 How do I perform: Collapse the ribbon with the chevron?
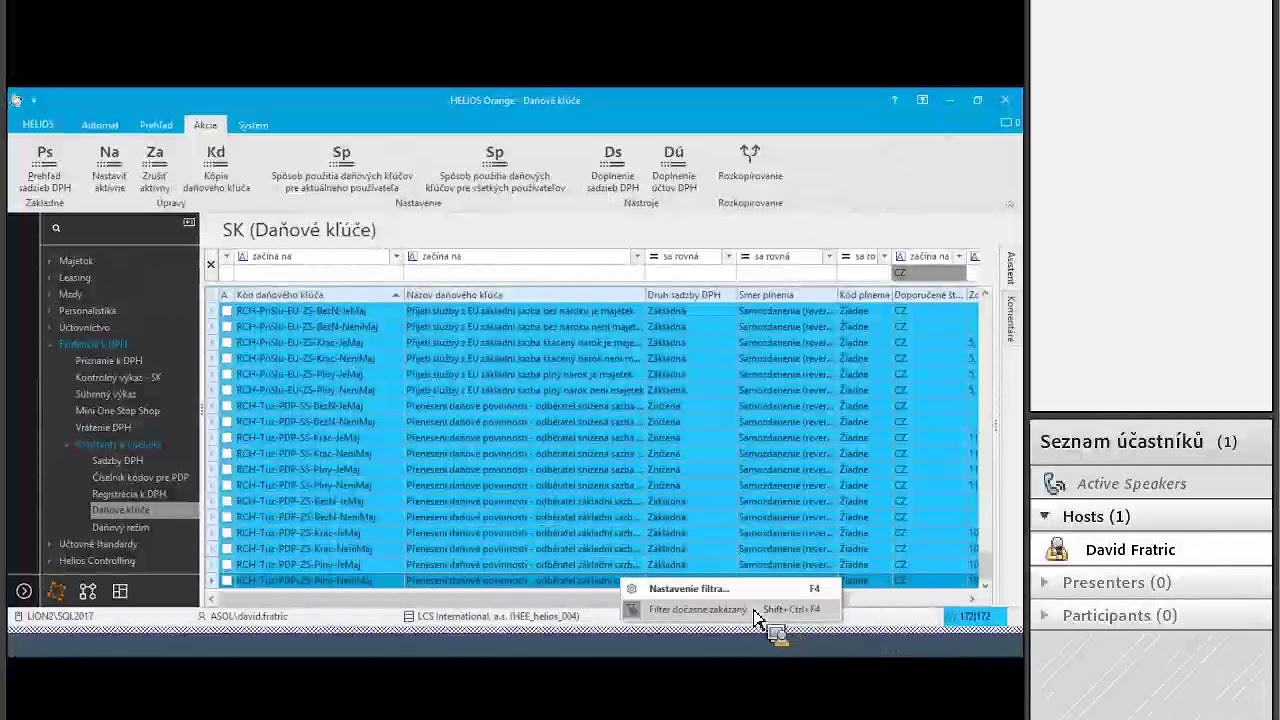pos(1009,204)
